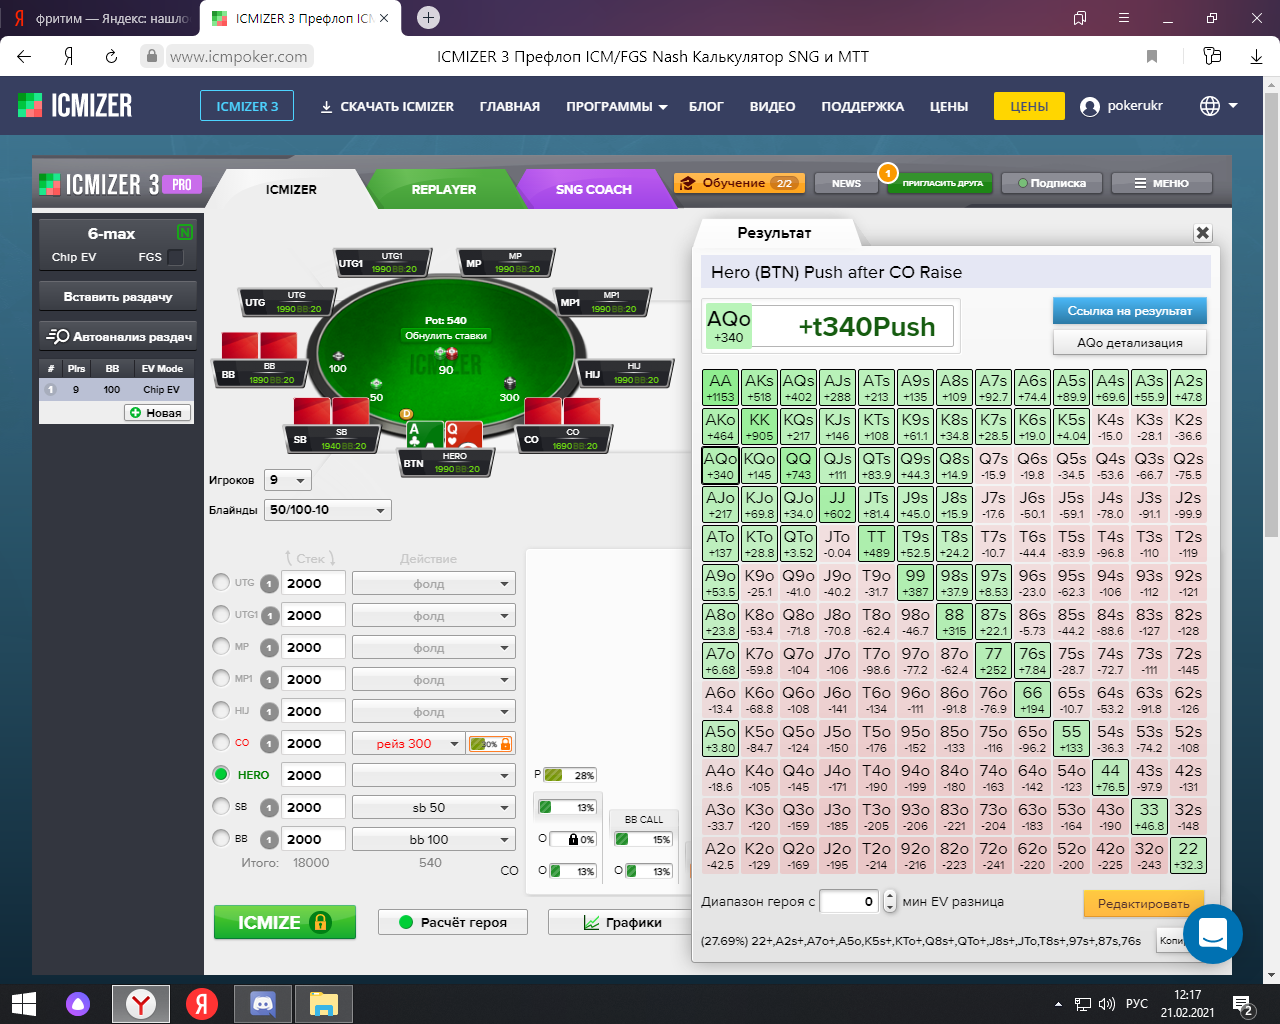The width and height of the screenshot is (1280, 1024).
Task: Click the green N badge next to 6-max
Action: (x=184, y=232)
